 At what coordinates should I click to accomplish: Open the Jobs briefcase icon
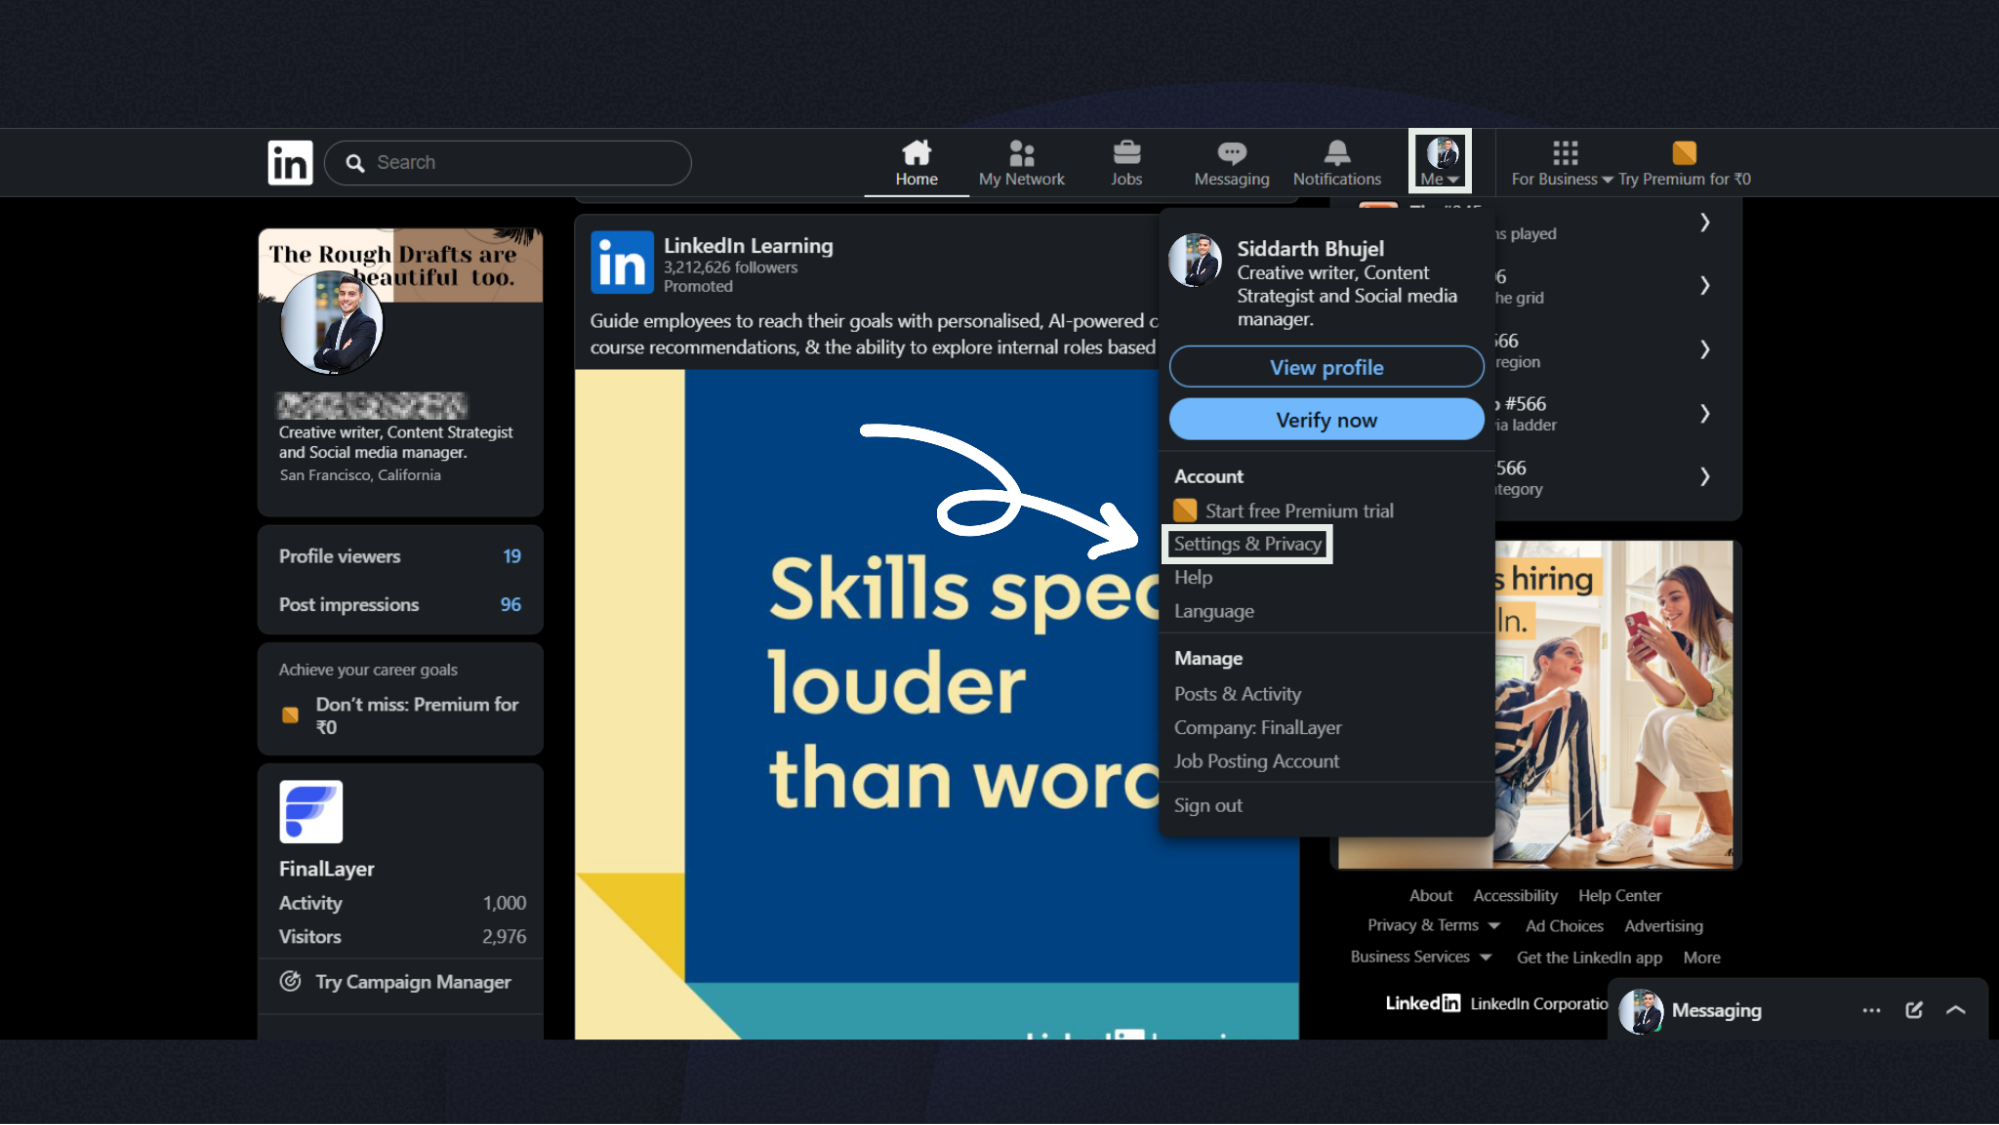point(1126,153)
